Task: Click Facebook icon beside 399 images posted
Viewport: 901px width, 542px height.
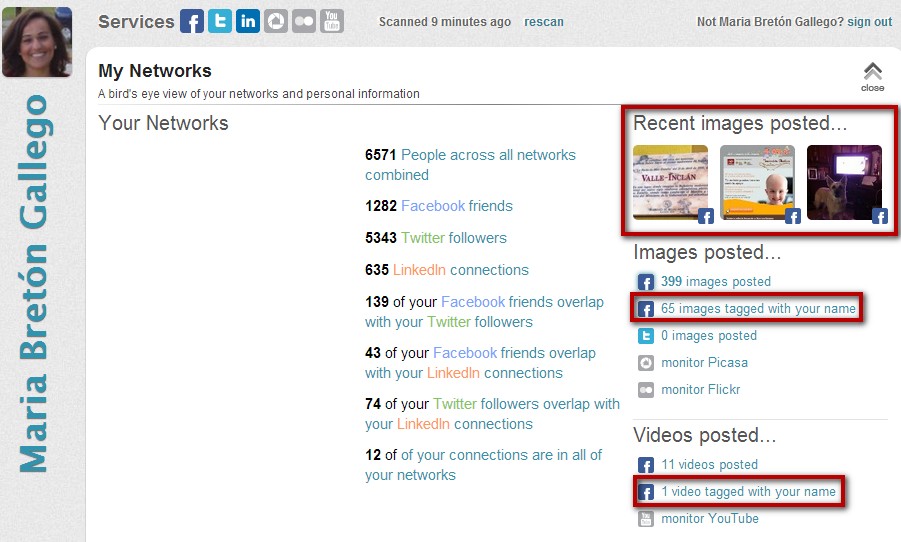Action: click(646, 282)
